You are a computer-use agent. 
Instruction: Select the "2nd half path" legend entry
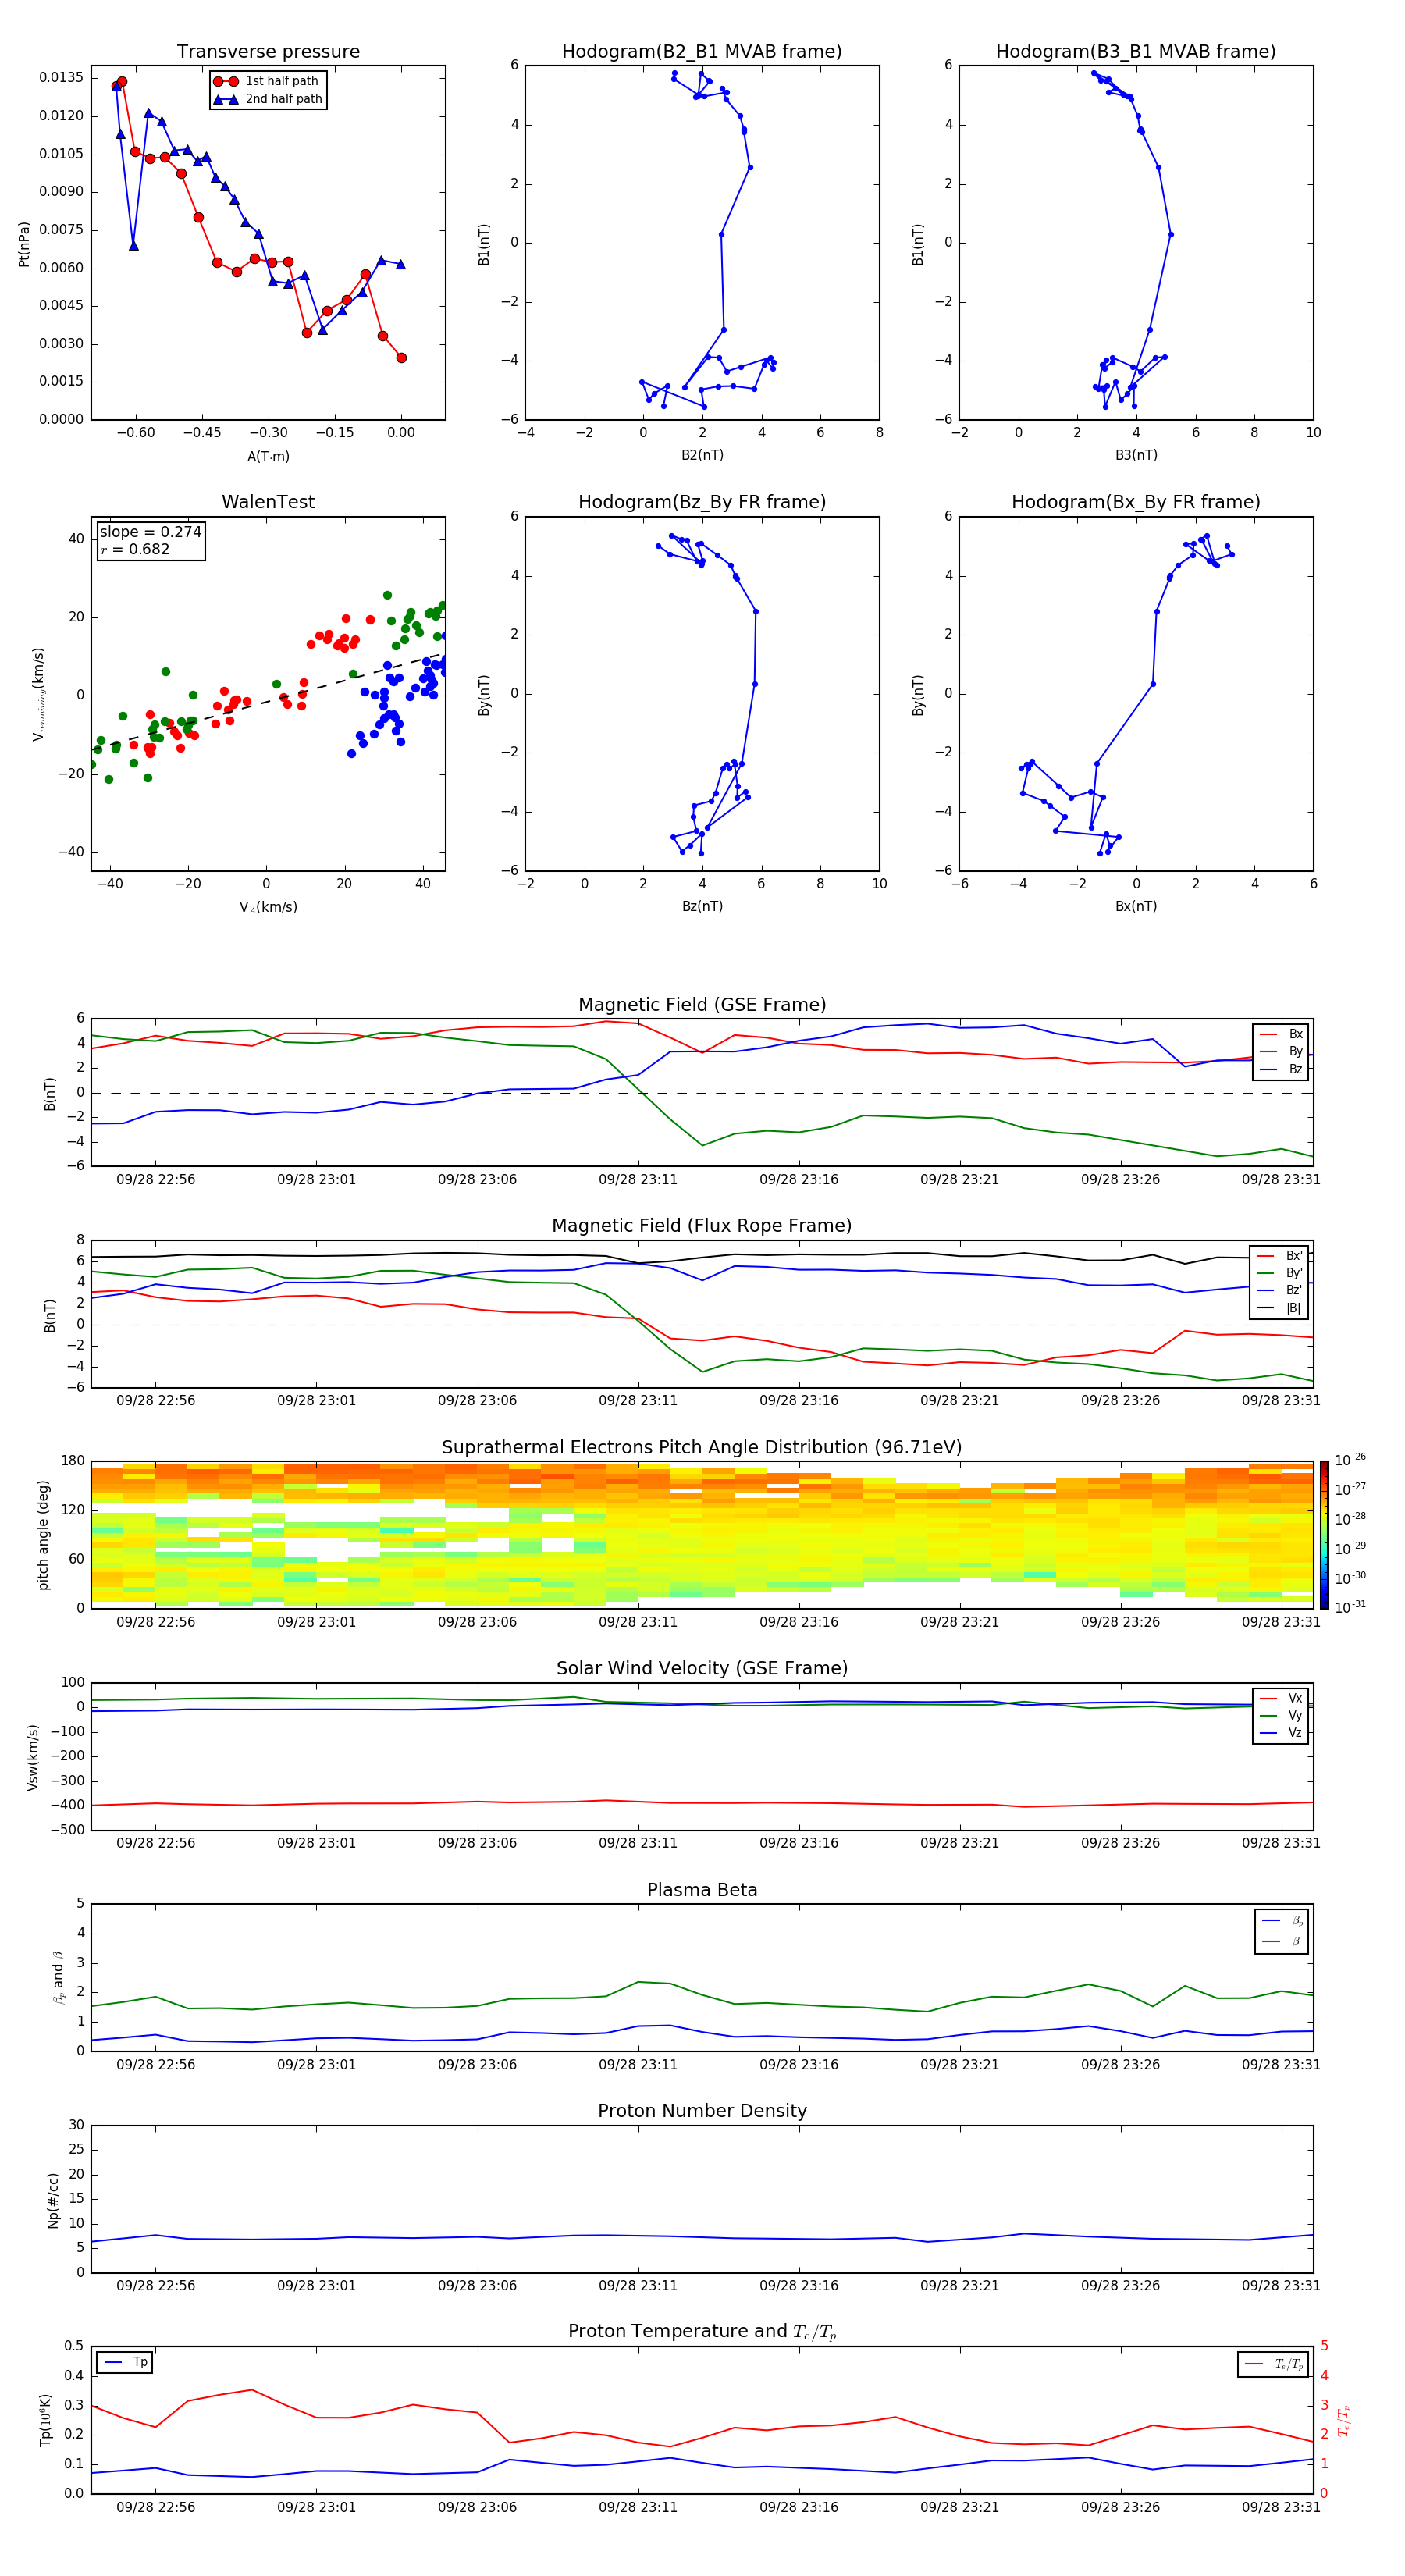(268, 99)
